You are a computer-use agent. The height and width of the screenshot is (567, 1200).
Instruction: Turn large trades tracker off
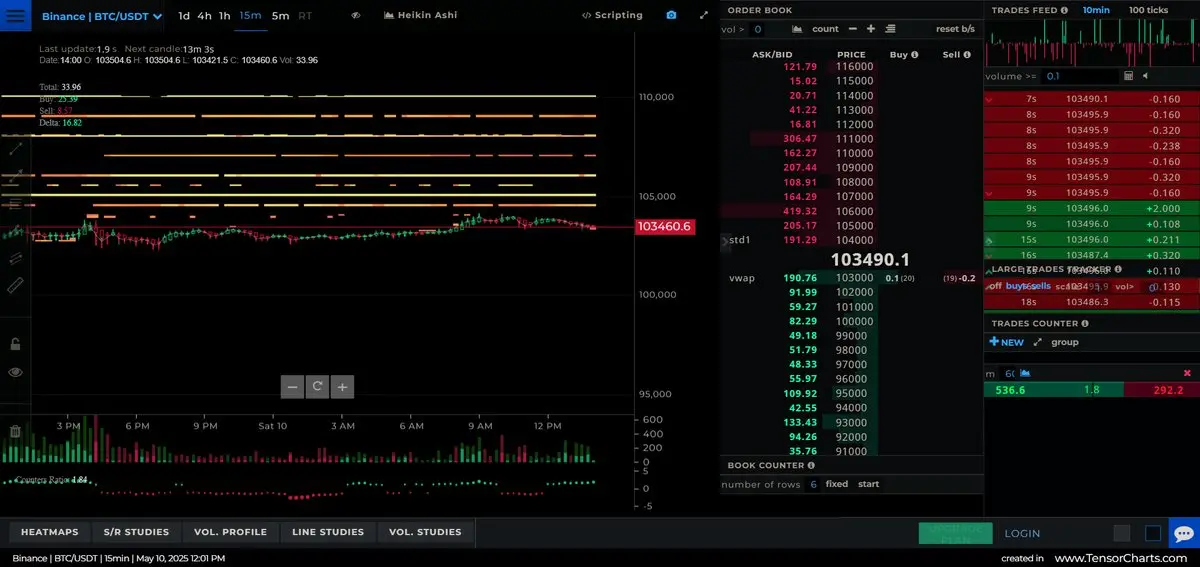tap(994, 286)
